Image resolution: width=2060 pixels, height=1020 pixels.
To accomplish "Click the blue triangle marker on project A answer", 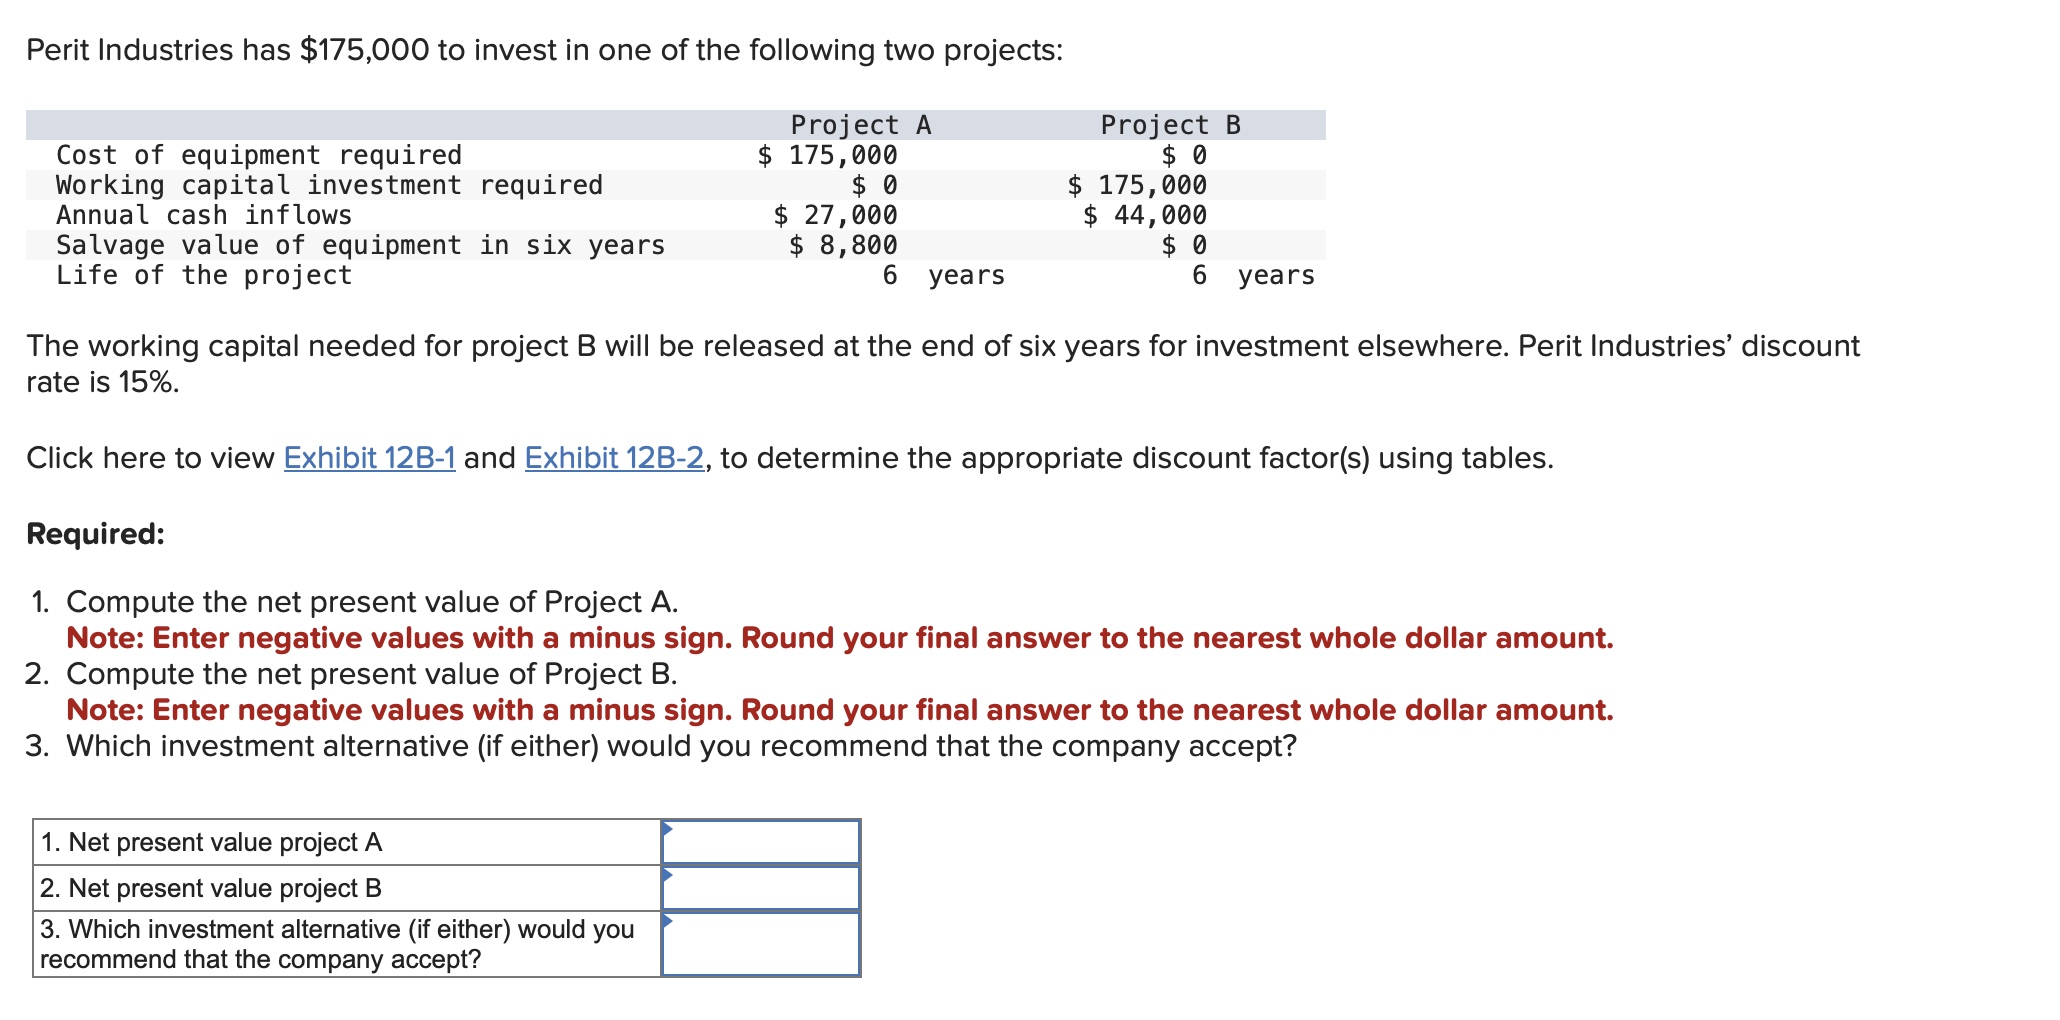I will 667,827.
